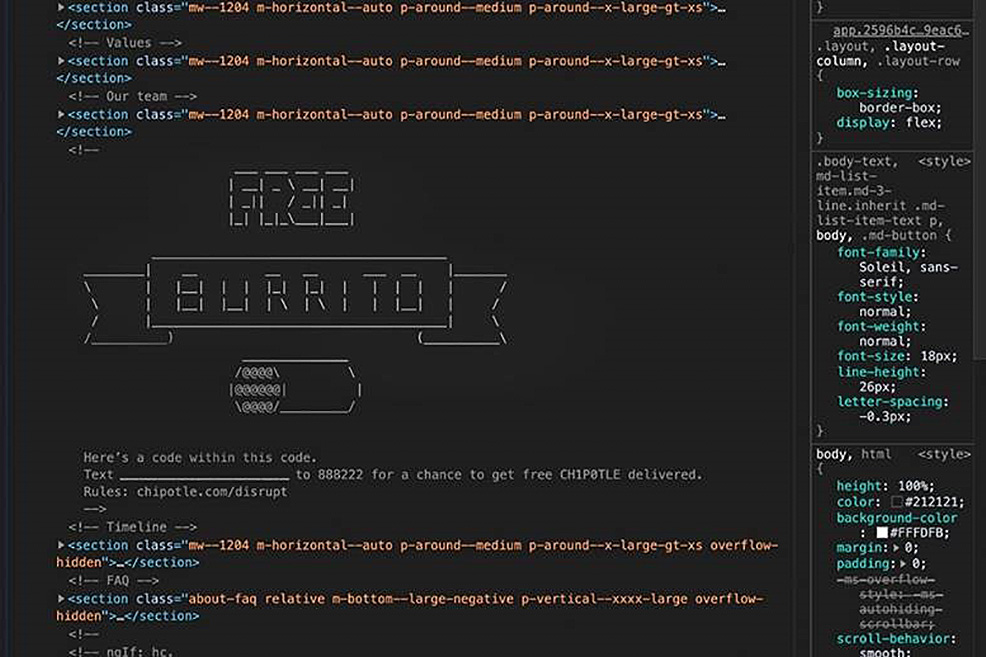
Task: Edit the flex value
Action: (920, 123)
